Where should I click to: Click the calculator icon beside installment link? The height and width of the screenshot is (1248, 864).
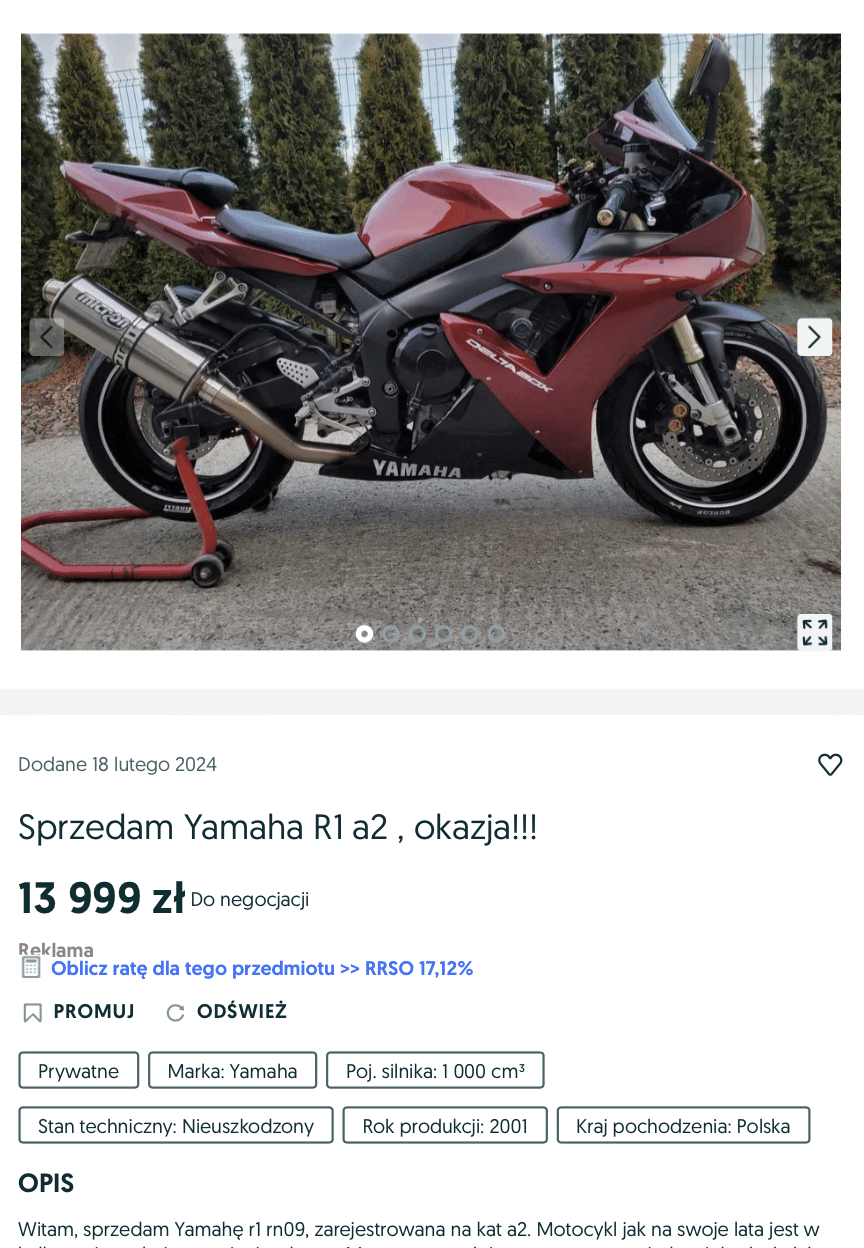(31, 967)
